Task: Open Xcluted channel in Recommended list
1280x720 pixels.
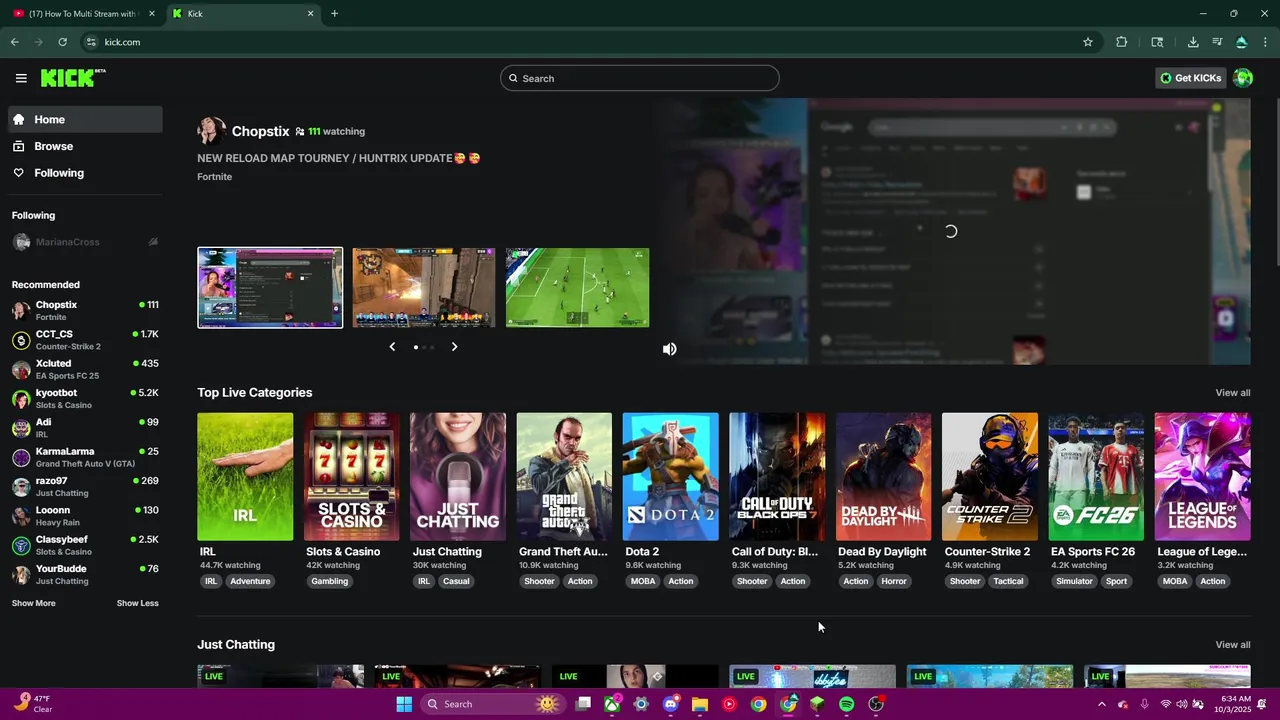Action: [85, 369]
